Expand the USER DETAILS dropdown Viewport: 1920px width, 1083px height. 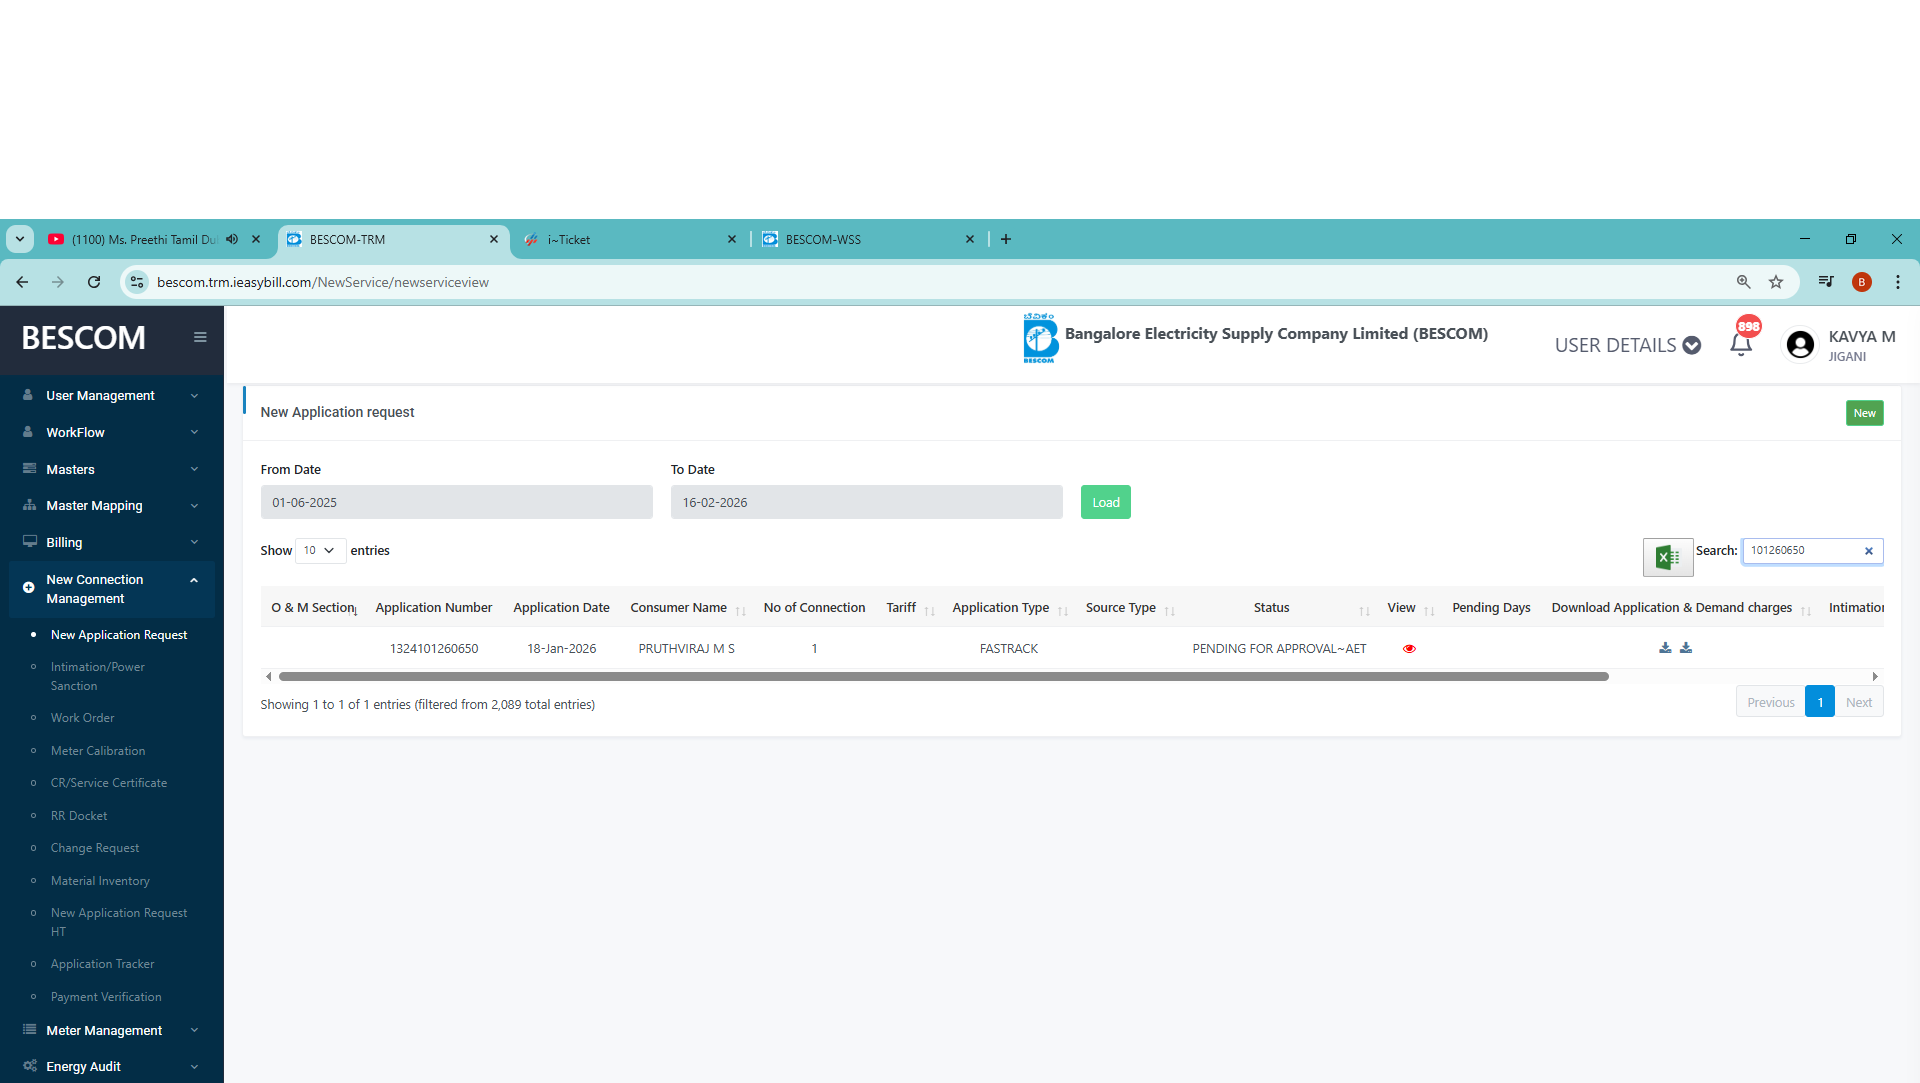1627,345
